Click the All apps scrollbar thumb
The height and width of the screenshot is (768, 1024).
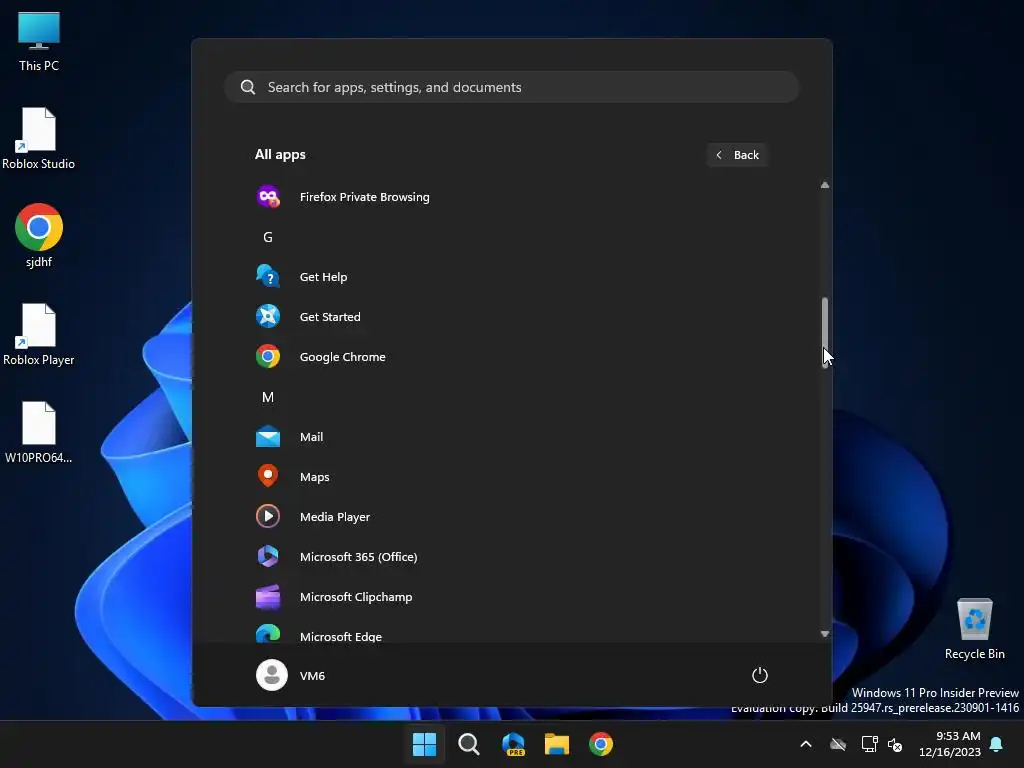825,332
